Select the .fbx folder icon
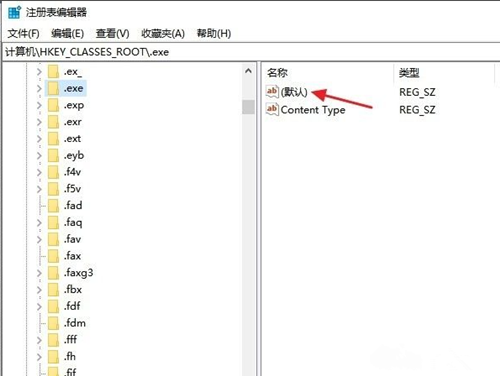This screenshot has height=376, width=500. pos(53,290)
